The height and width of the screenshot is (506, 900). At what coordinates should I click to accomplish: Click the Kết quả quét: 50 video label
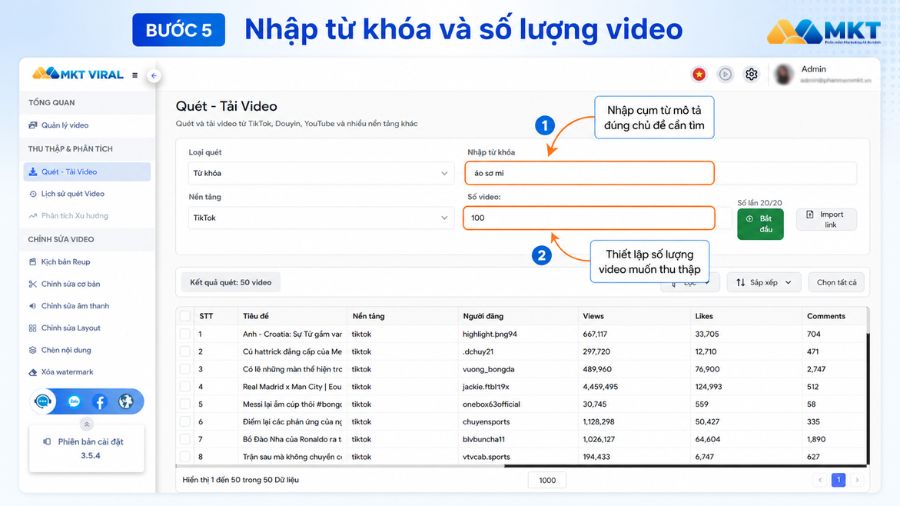pyautogui.click(x=231, y=282)
